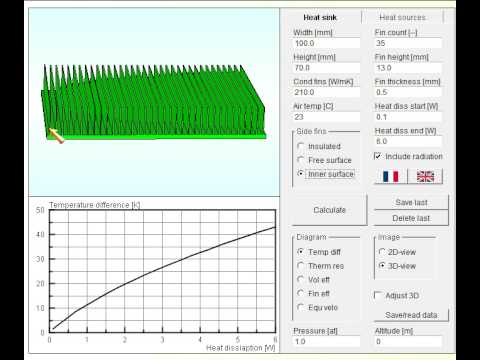Switch to the Heat sink tab

(320, 17)
